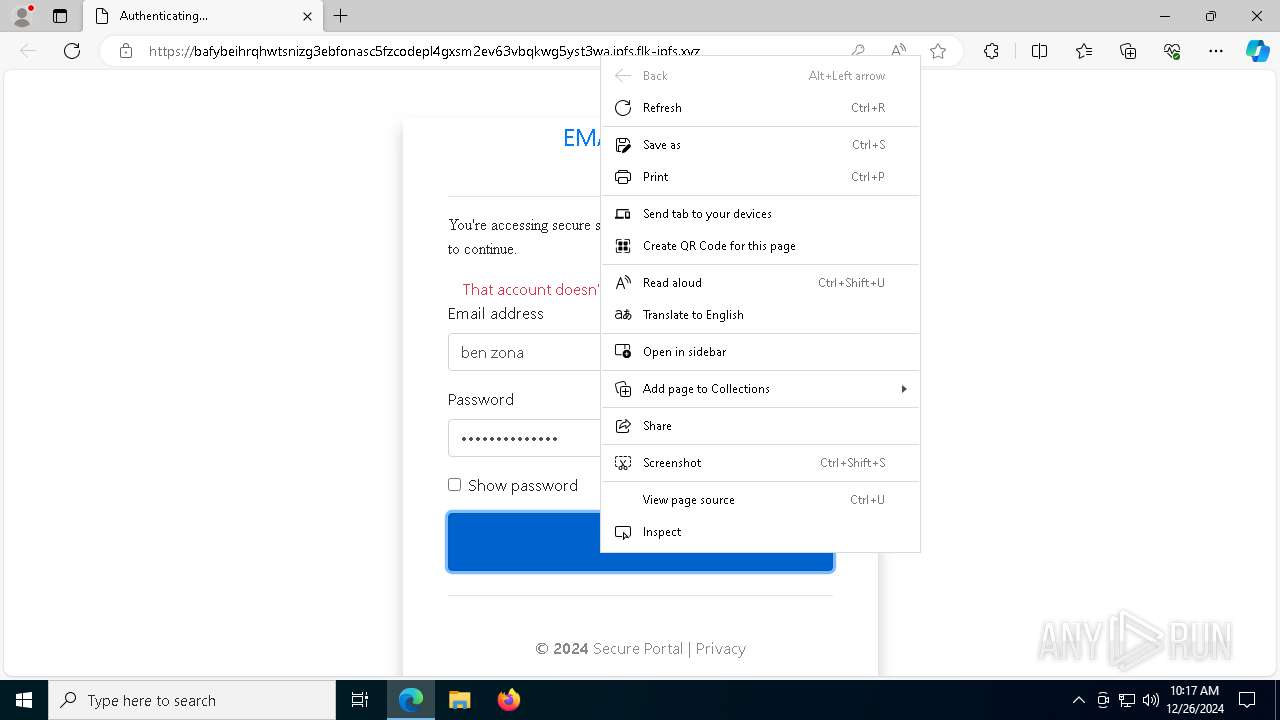Open Settings and more ellipsis menu
Image resolution: width=1280 pixels, height=720 pixels.
point(1216,51)
